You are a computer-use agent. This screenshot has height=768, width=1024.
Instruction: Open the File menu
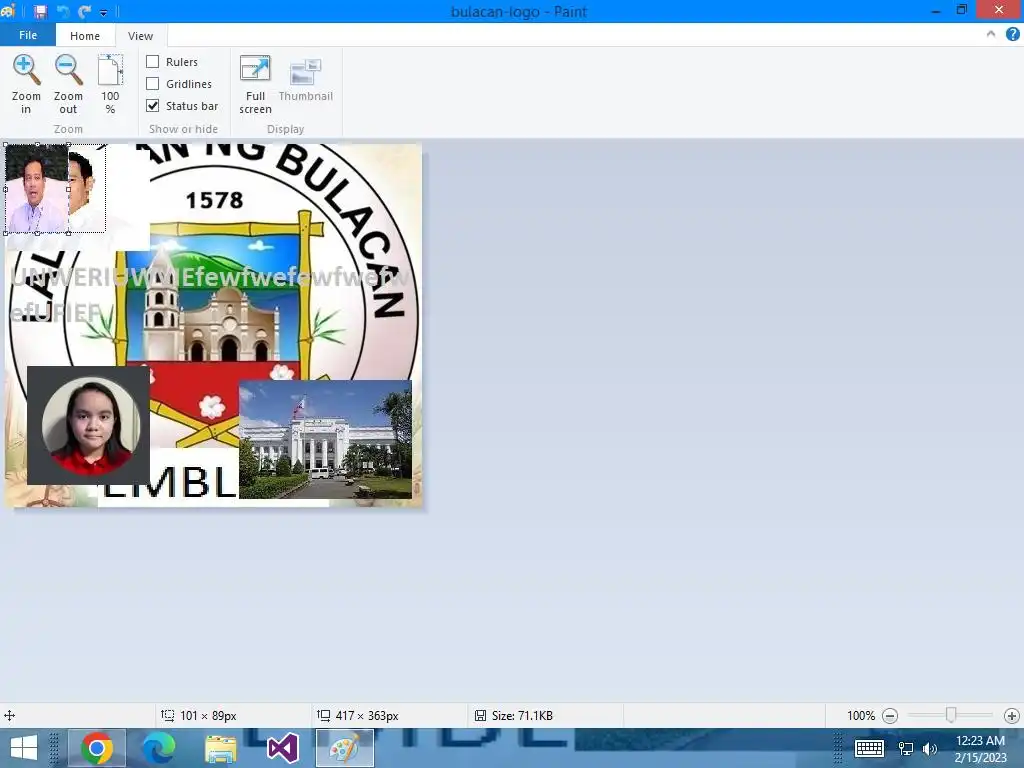point(28,35)
